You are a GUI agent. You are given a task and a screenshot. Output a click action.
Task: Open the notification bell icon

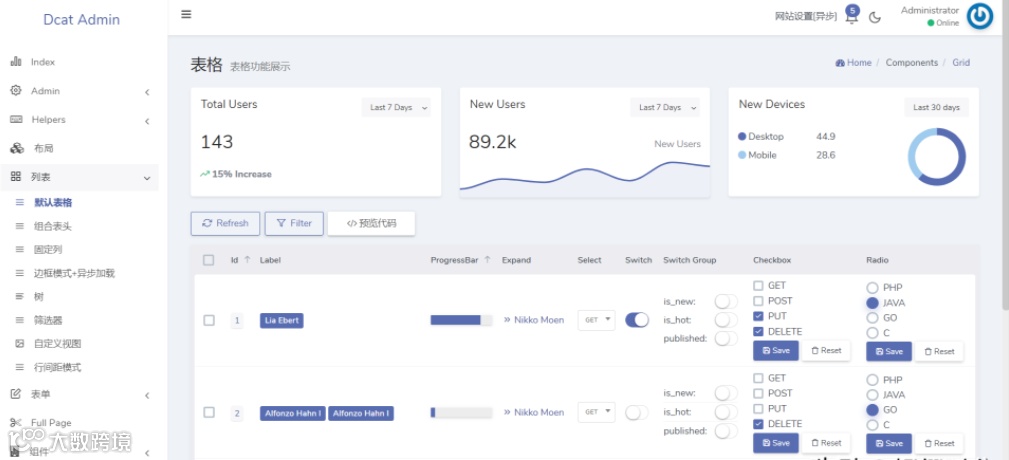[851, 17]
